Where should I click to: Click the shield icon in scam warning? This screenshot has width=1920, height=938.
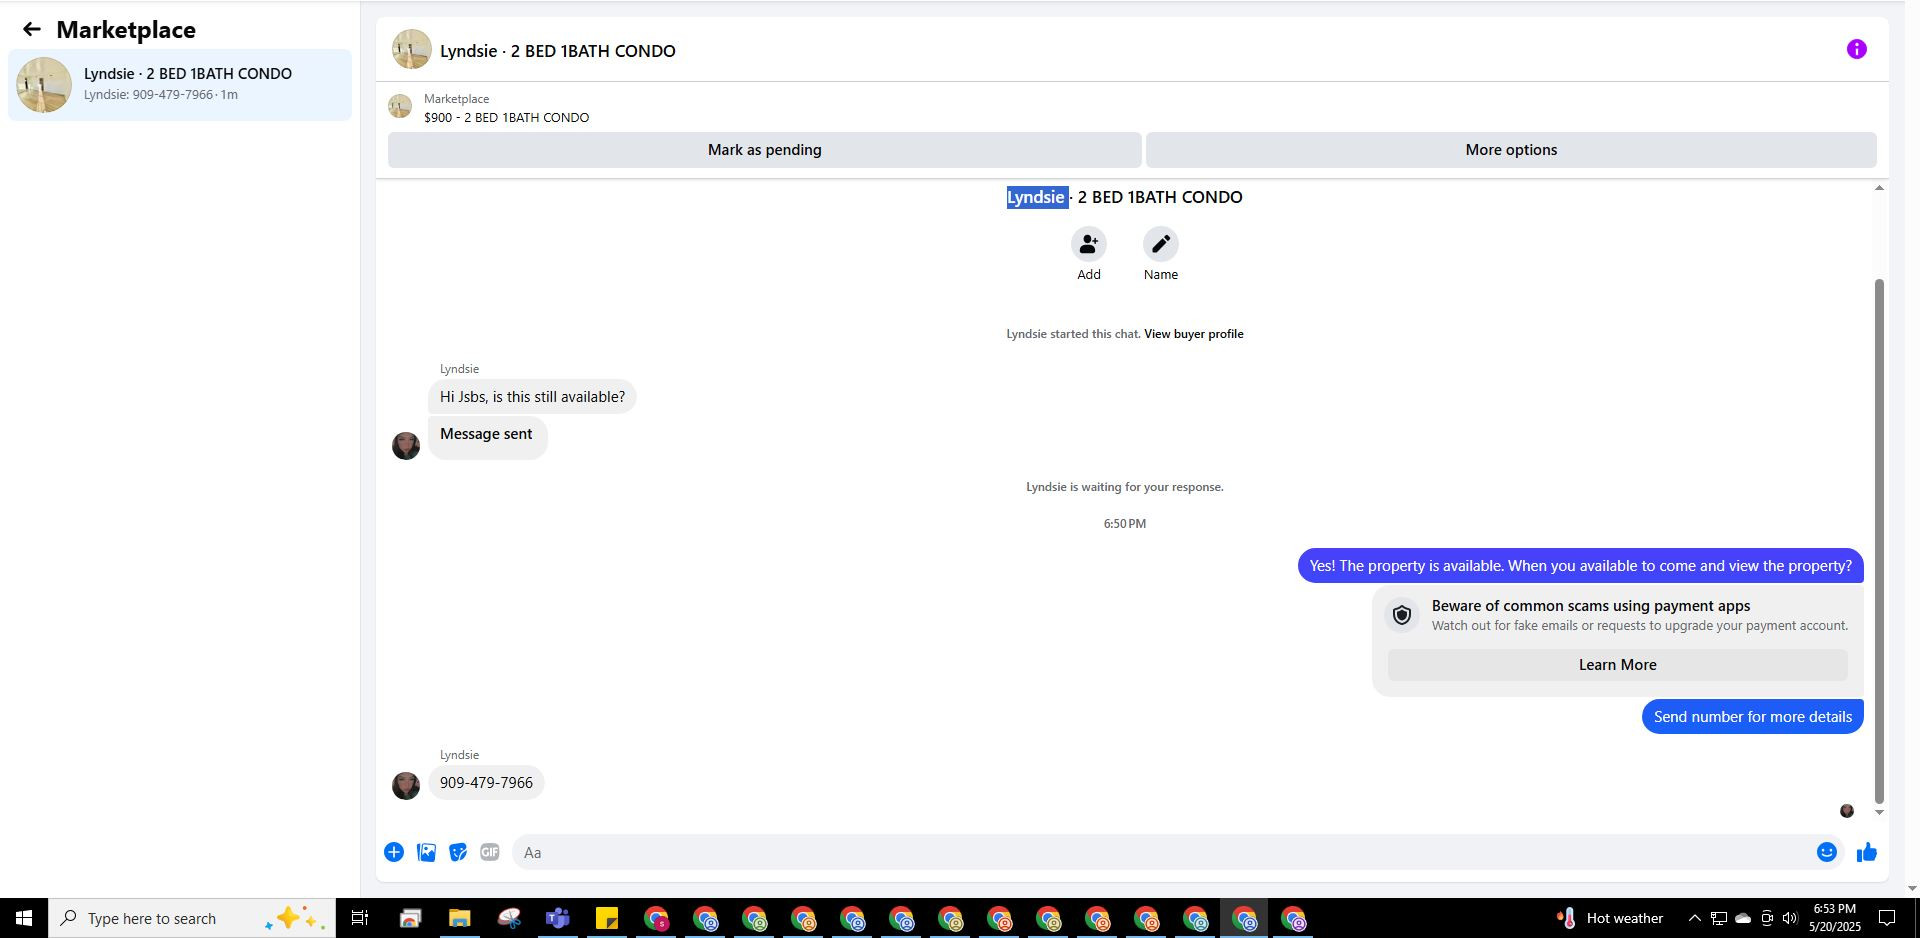click(1402, 615)
